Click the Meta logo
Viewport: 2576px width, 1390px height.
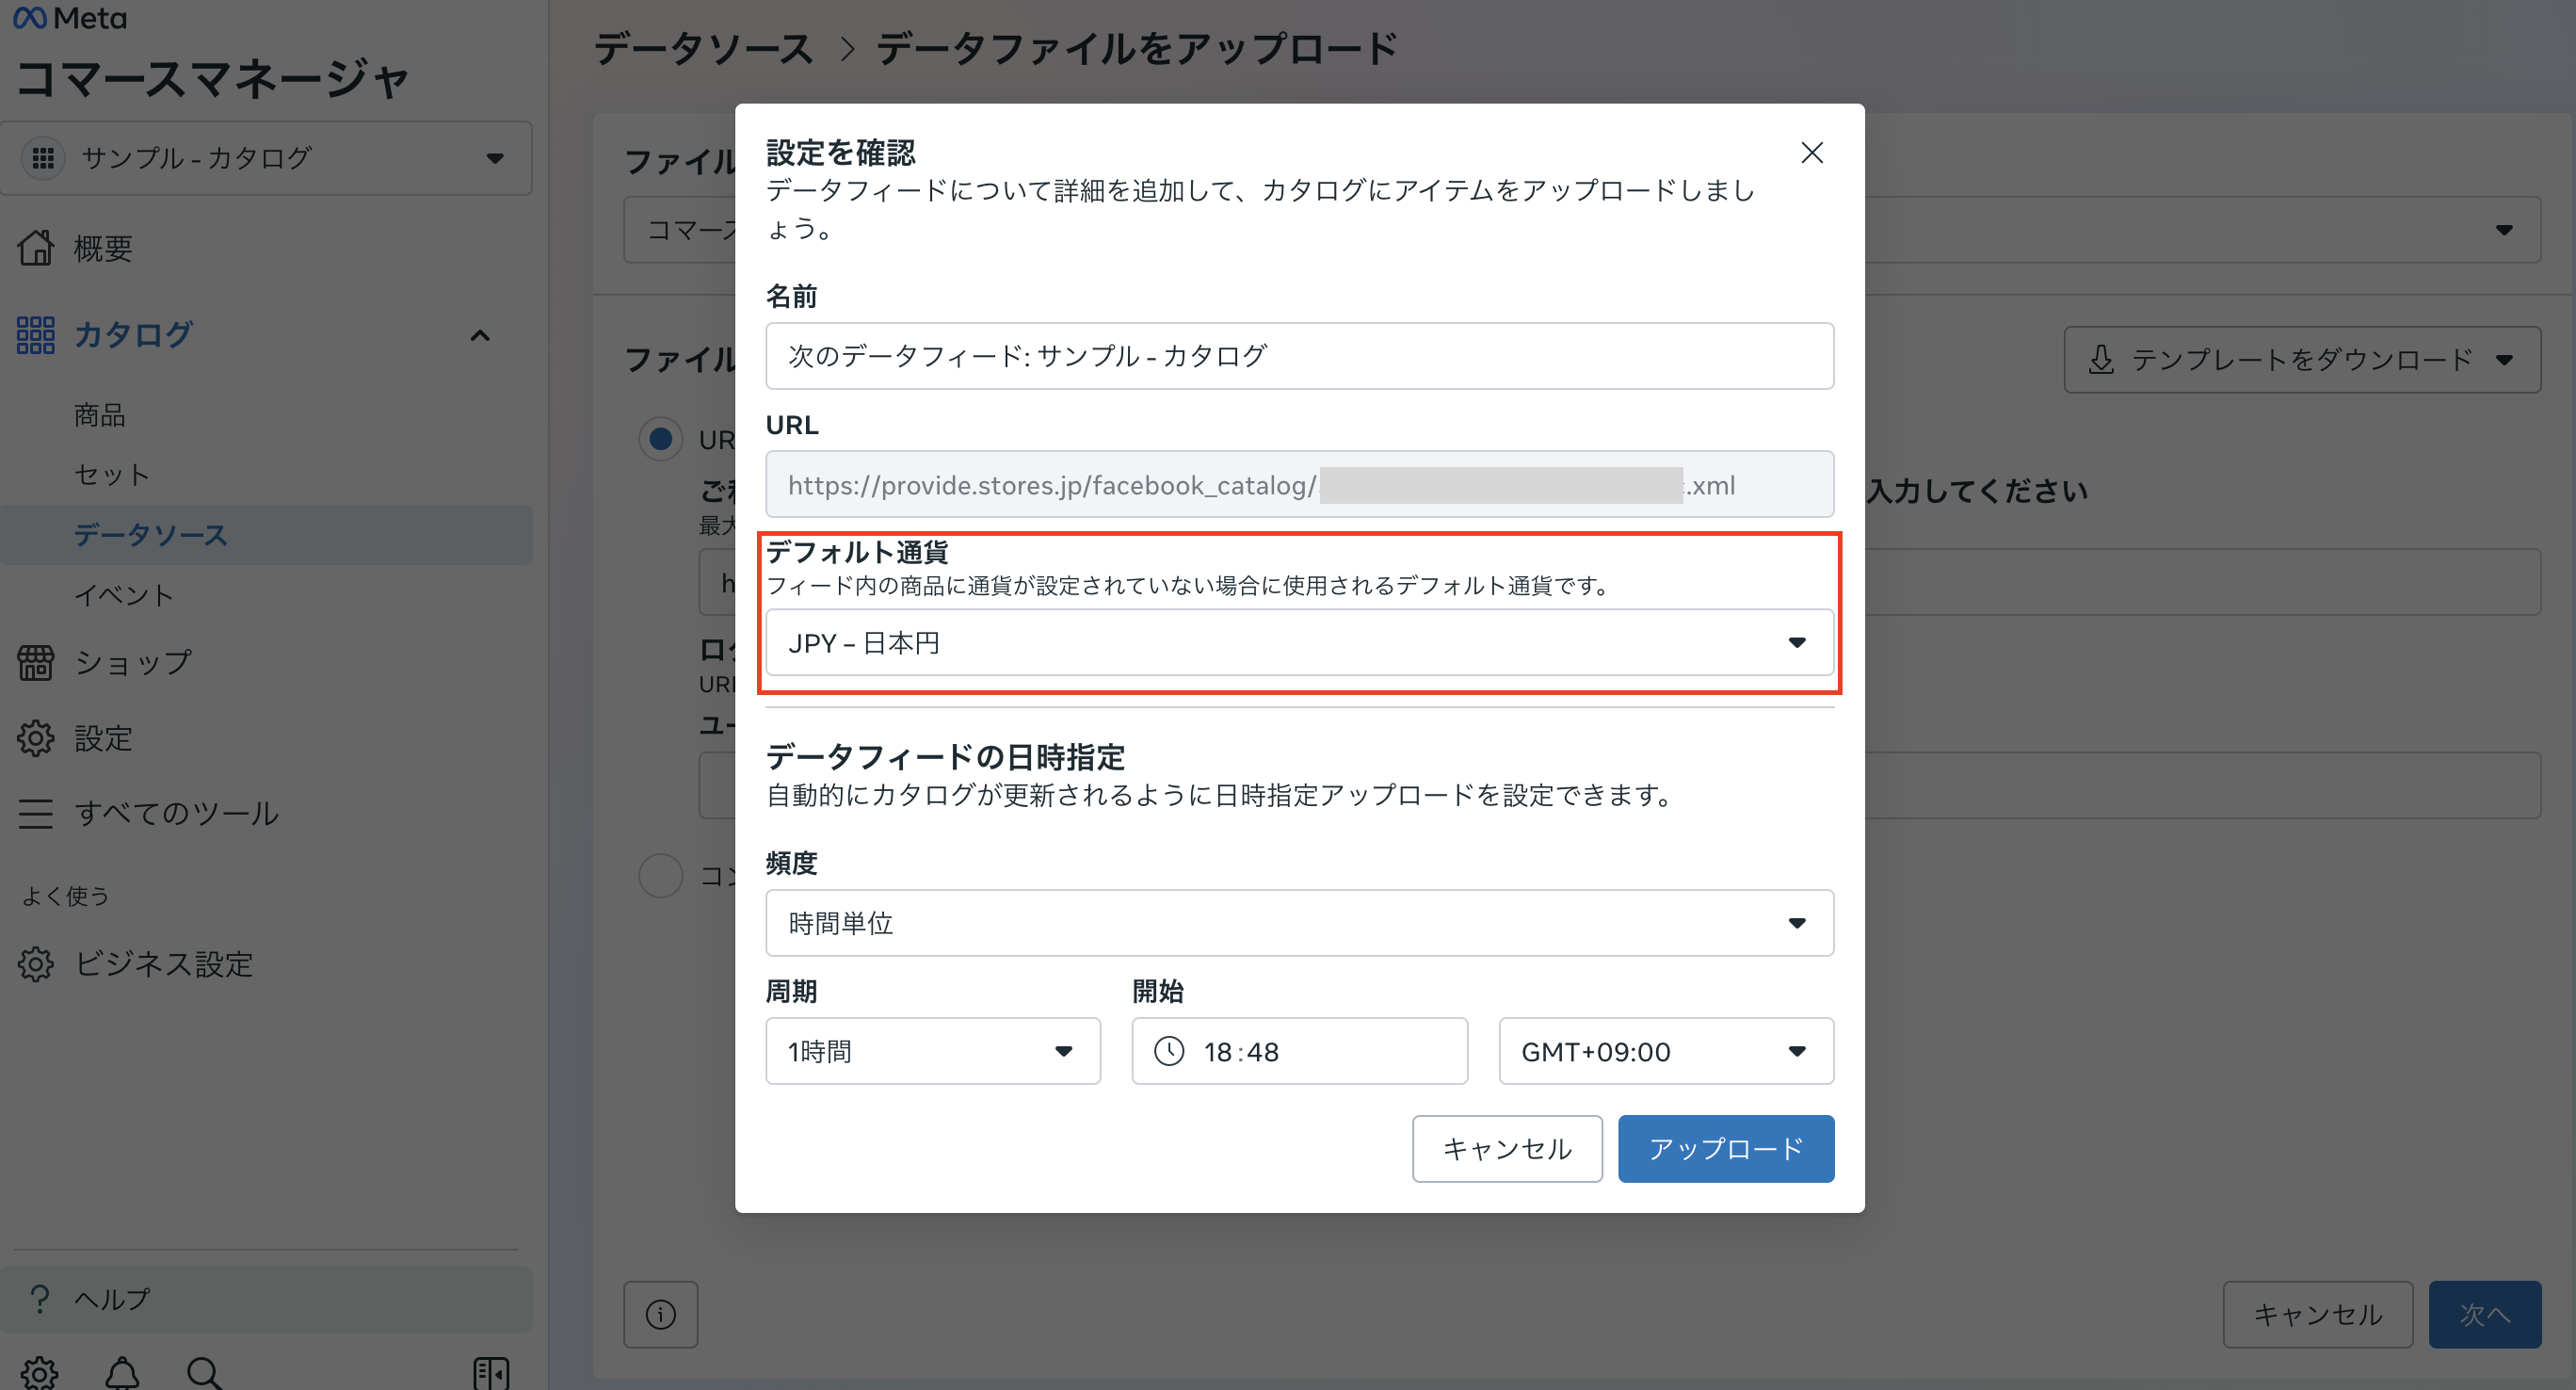click(x=70, y=18)
